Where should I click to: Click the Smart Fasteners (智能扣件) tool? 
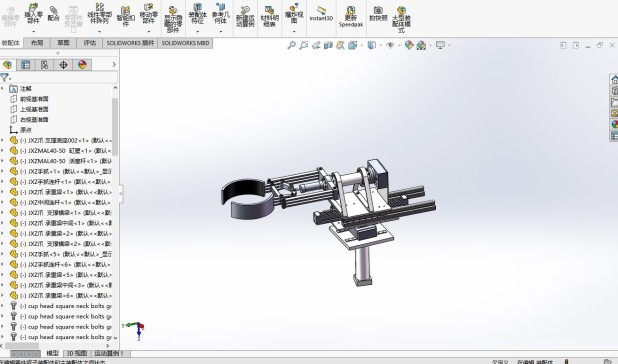click(125, 17)
